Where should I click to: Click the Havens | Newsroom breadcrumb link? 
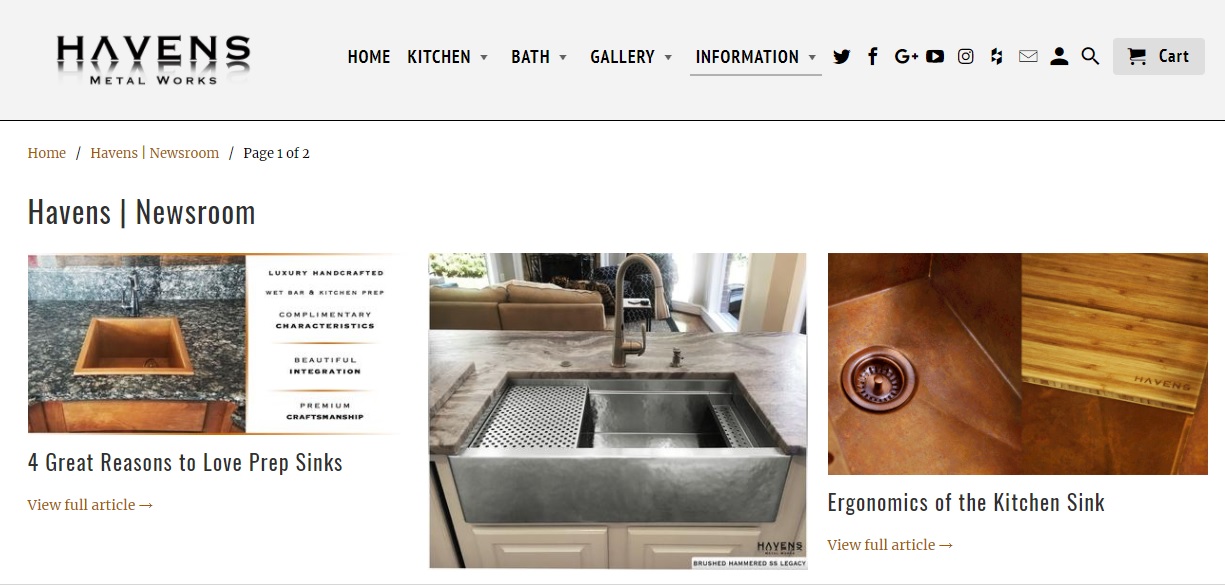pos(154,153)
